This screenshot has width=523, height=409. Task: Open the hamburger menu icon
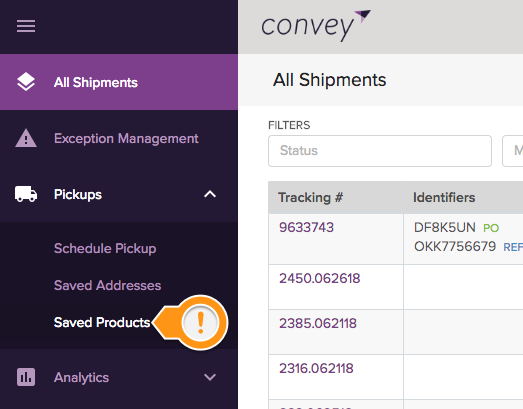pos(26,26)
